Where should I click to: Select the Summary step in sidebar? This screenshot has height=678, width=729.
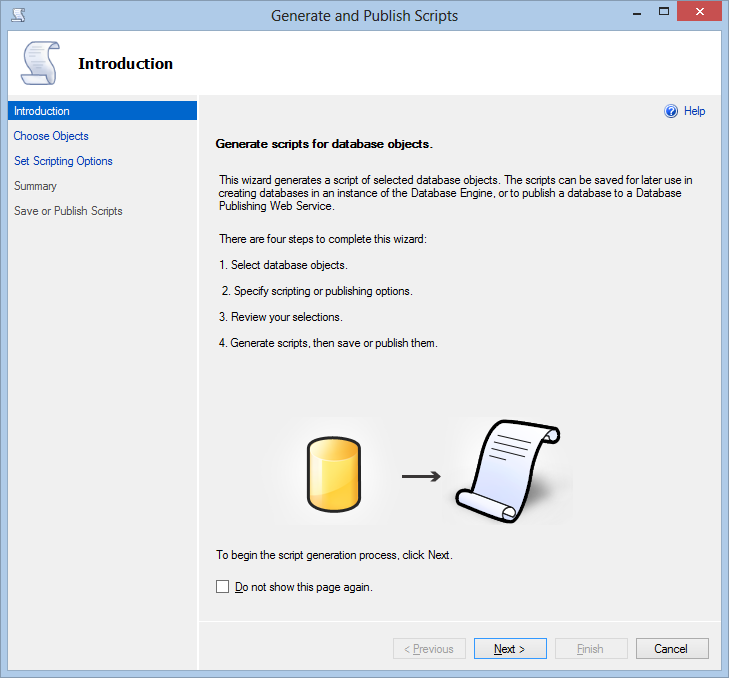35,186
